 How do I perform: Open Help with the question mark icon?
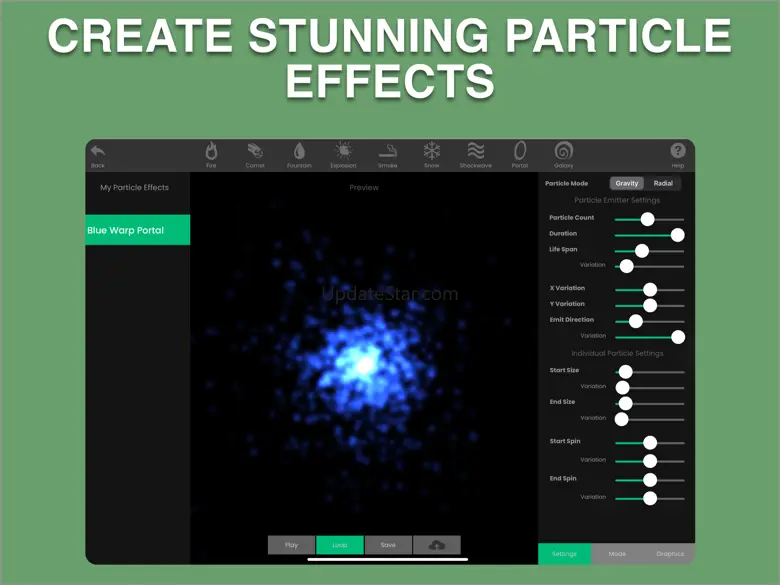pyautogui.click(x=678, y=151)
